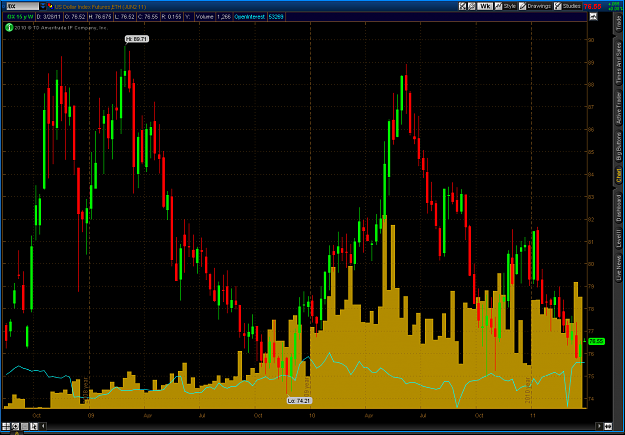Click the chart icon below the Studies button
This screenshot has width=625, height=435.
pos(594,17)
